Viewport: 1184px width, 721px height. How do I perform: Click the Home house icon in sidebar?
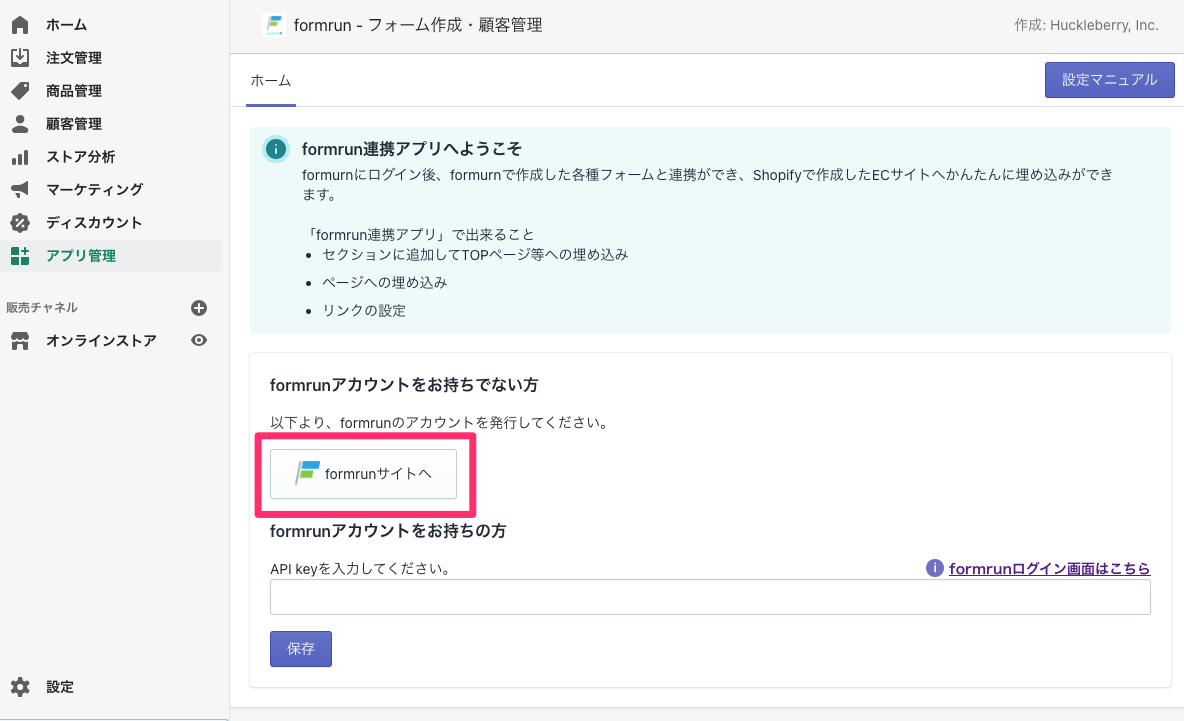click(20, 25)
